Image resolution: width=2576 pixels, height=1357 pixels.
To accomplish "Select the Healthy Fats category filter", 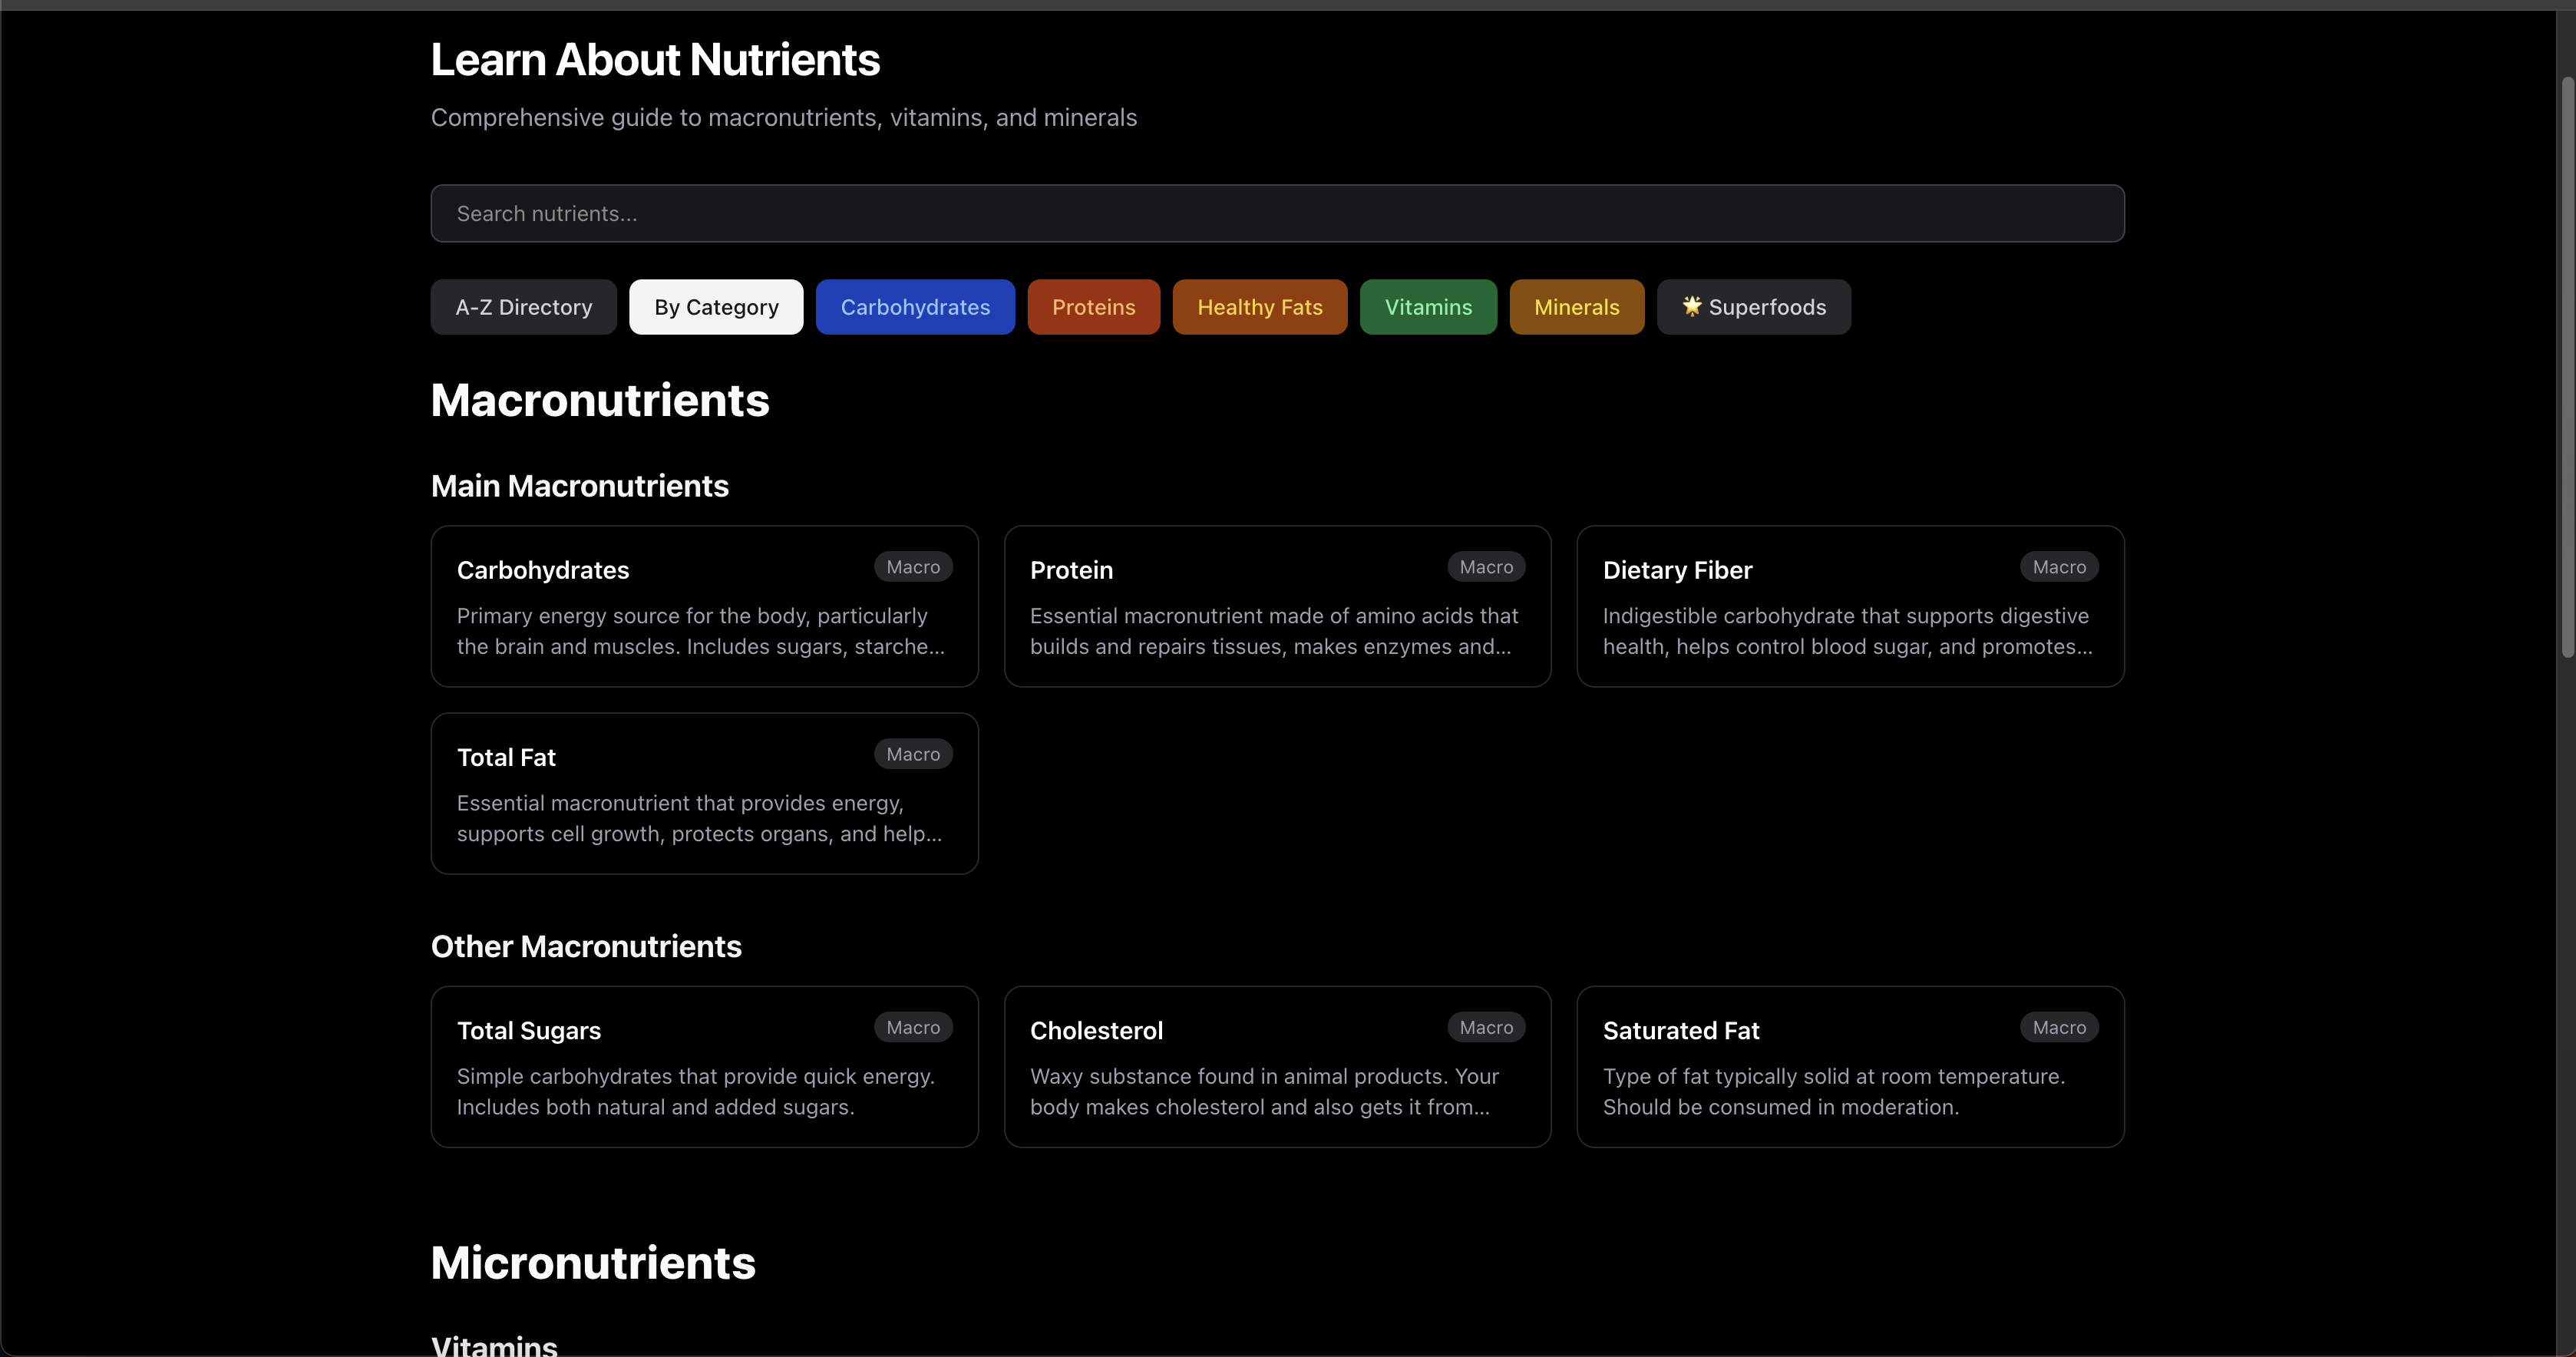I will (1259, 306).
